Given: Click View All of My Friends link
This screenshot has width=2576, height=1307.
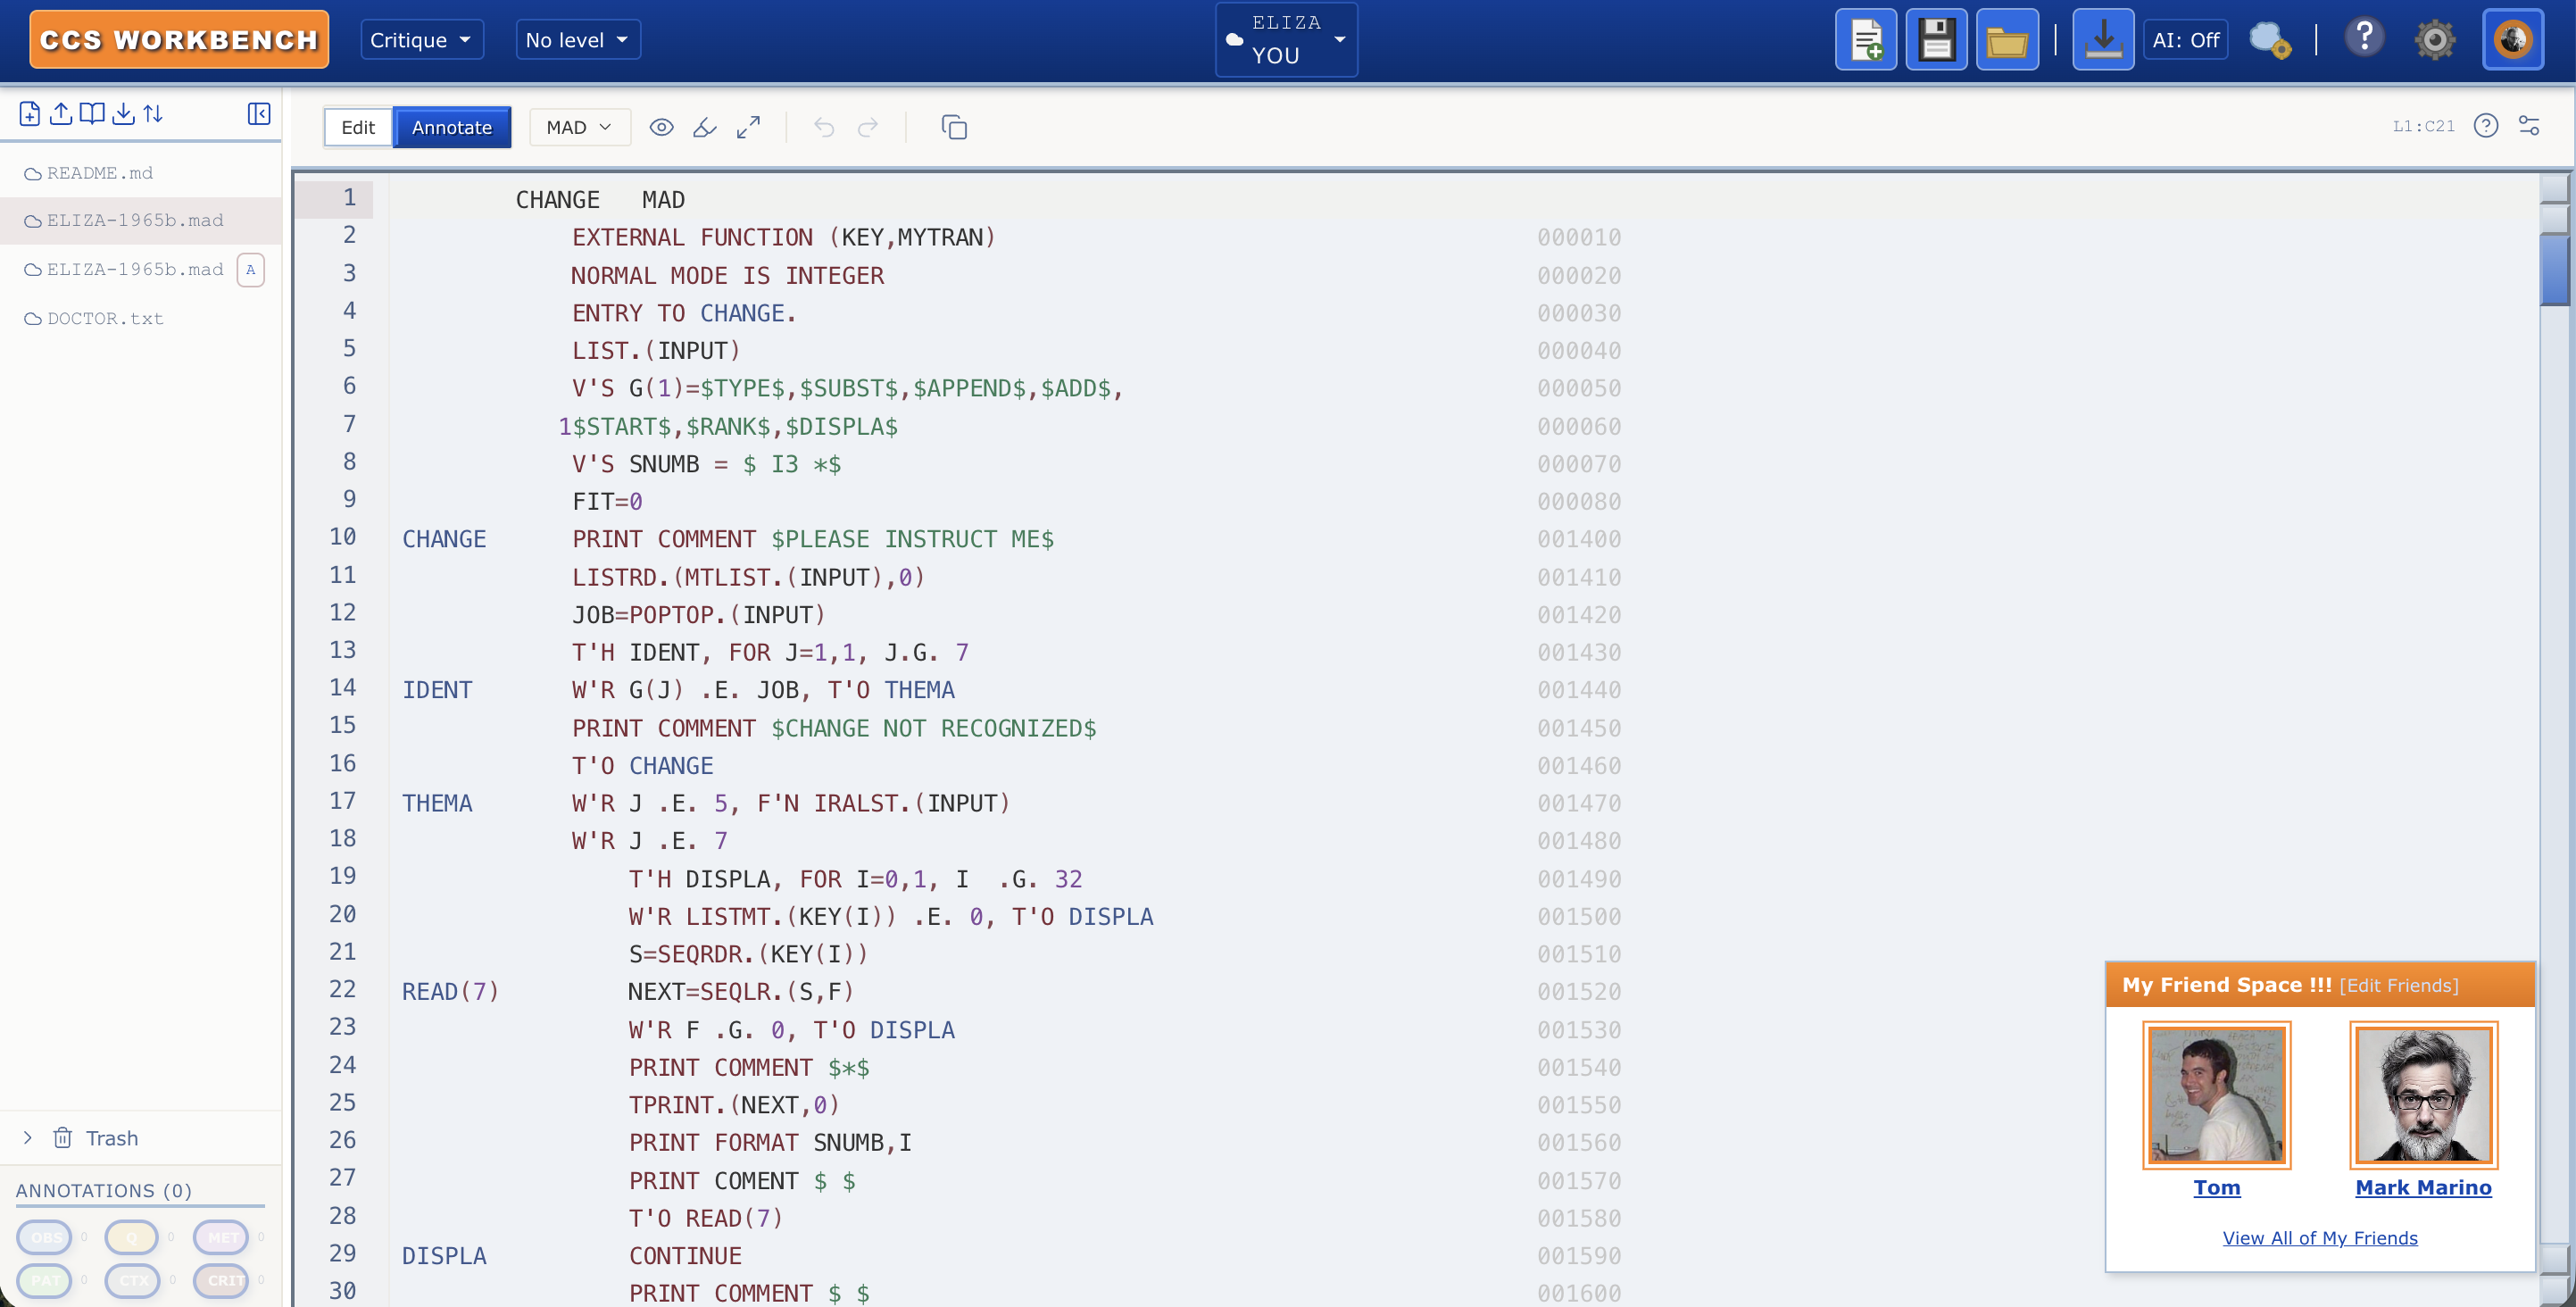Looking at the screenshot, I should click(x=2319, y=1238).
